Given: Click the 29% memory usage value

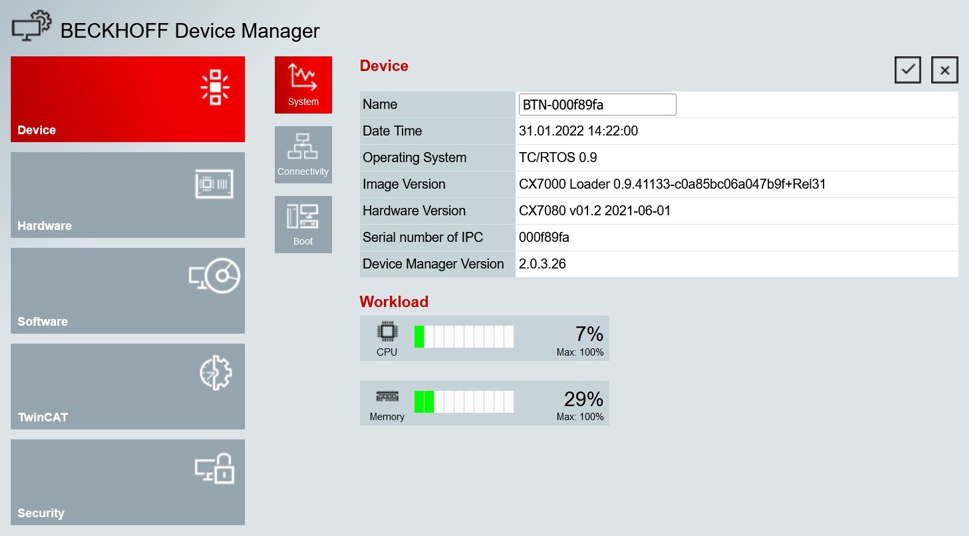Looking at the screenshot, I should pyautogui.click(x=583, y=399).
